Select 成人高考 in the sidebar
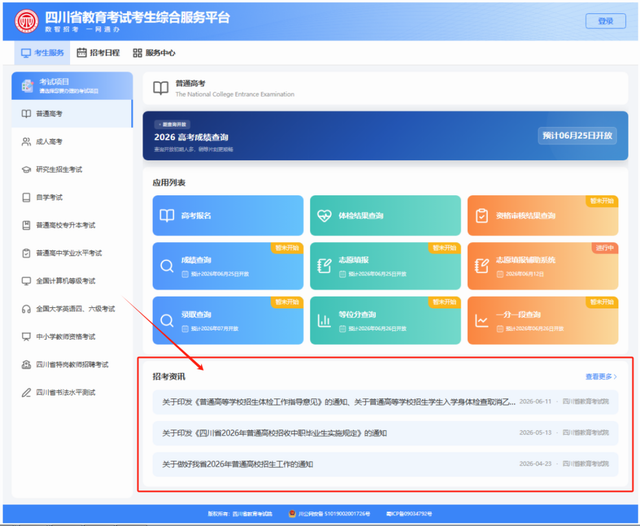Image resolution: width=640 pixels, height=526 pixels. (72, 142)
